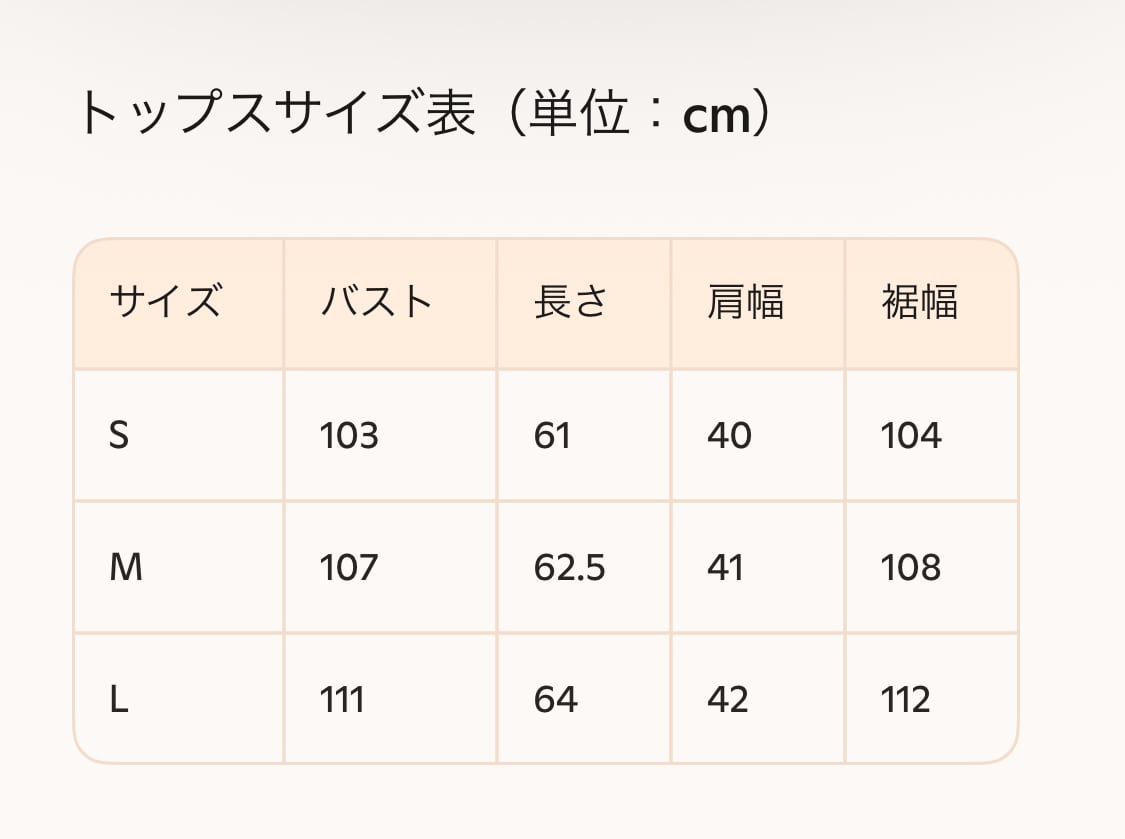Click the 肩幅 column header
This screenshot has width=1125, height=839.
point(745,301)
